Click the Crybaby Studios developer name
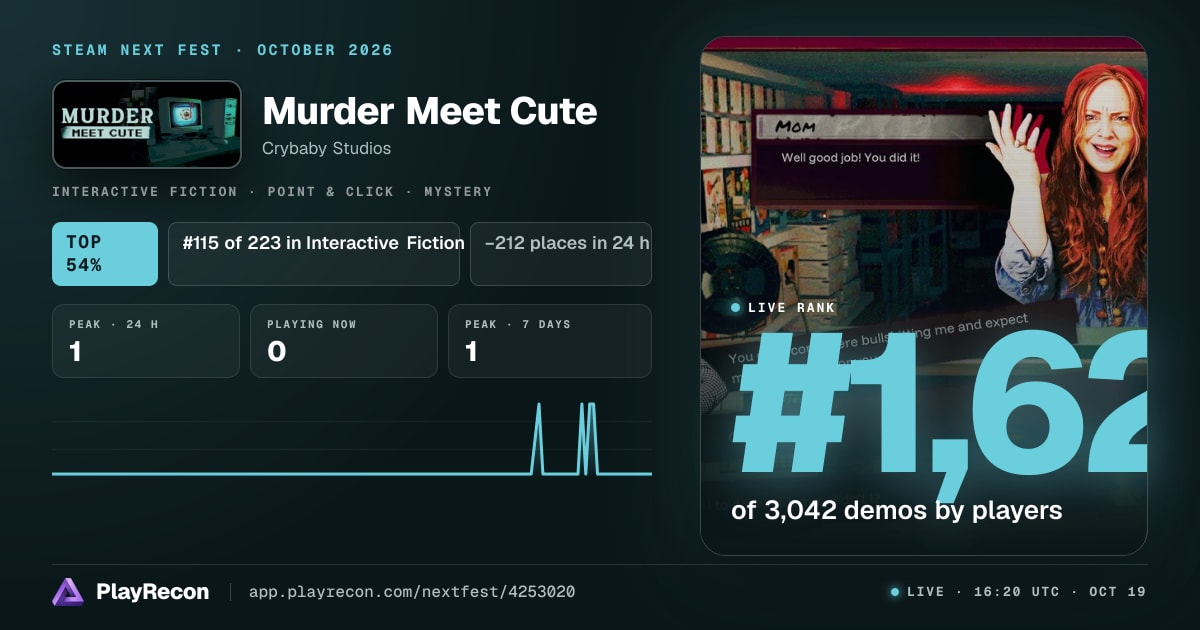The height and width of the screenshot is (630, 1200). click(x=326, y=148)
